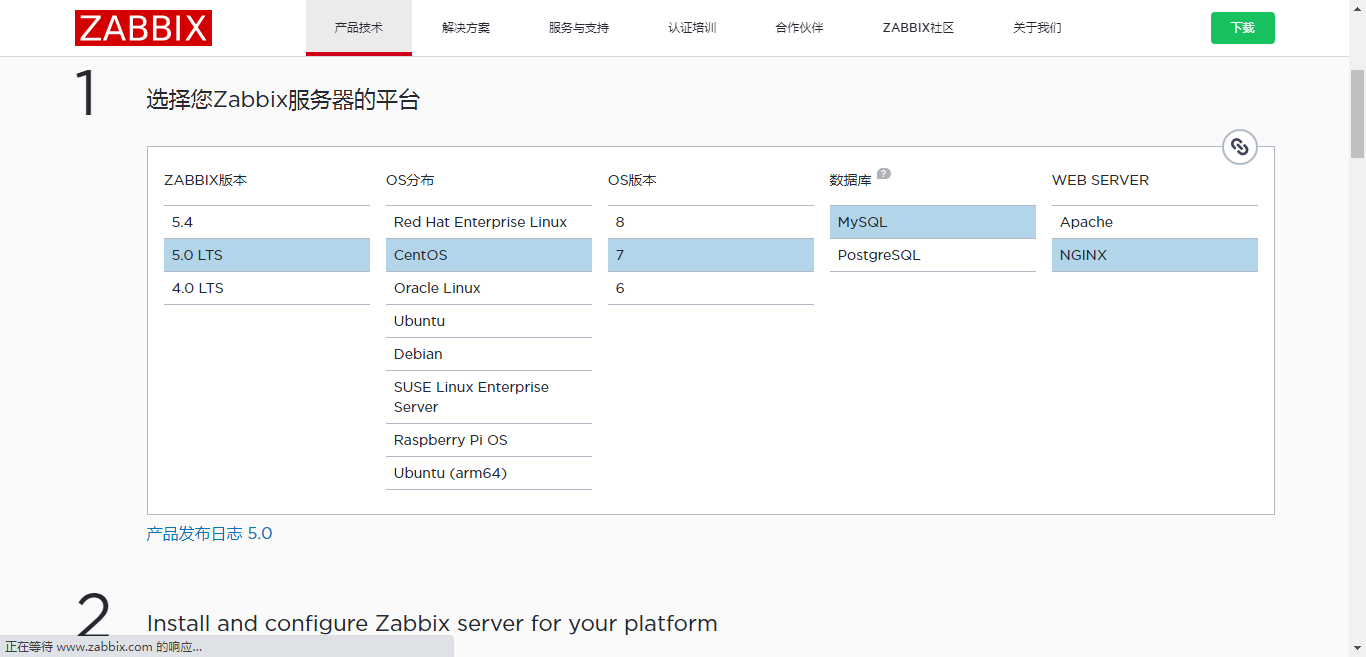The width and height of the screenshot is (1366, 657).
Task: Click the scrollbar down arrow
Action: 1358,648
